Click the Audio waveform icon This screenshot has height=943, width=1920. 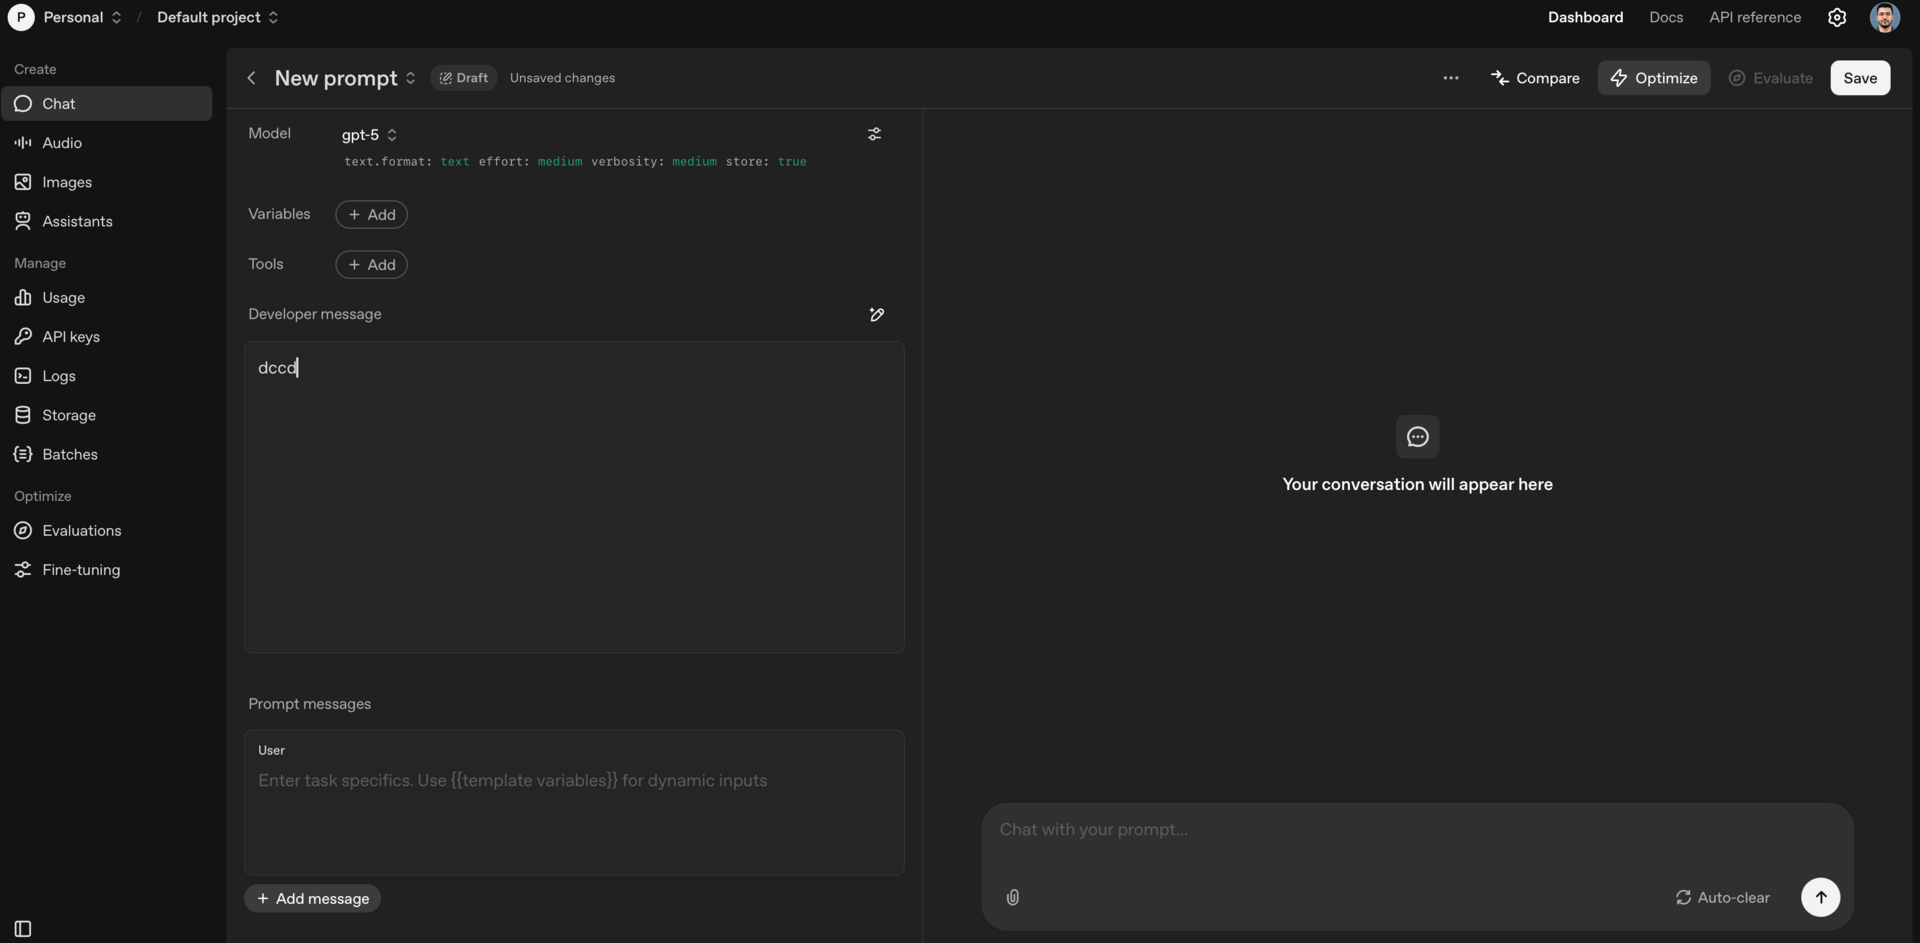(23, 143)
